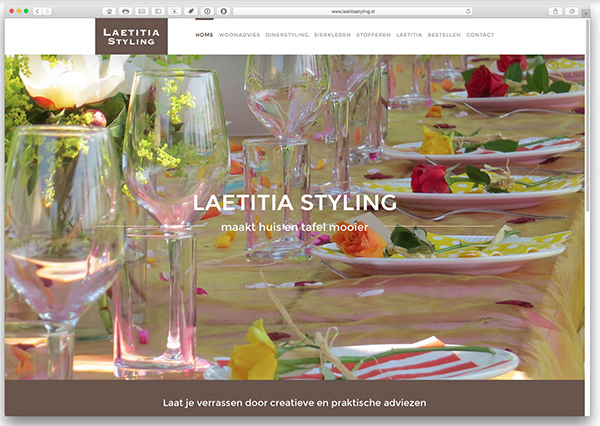Viewport: 600px width, 426px height.
Task: Open the Bestellen navigation link
Action: point(444,35)
